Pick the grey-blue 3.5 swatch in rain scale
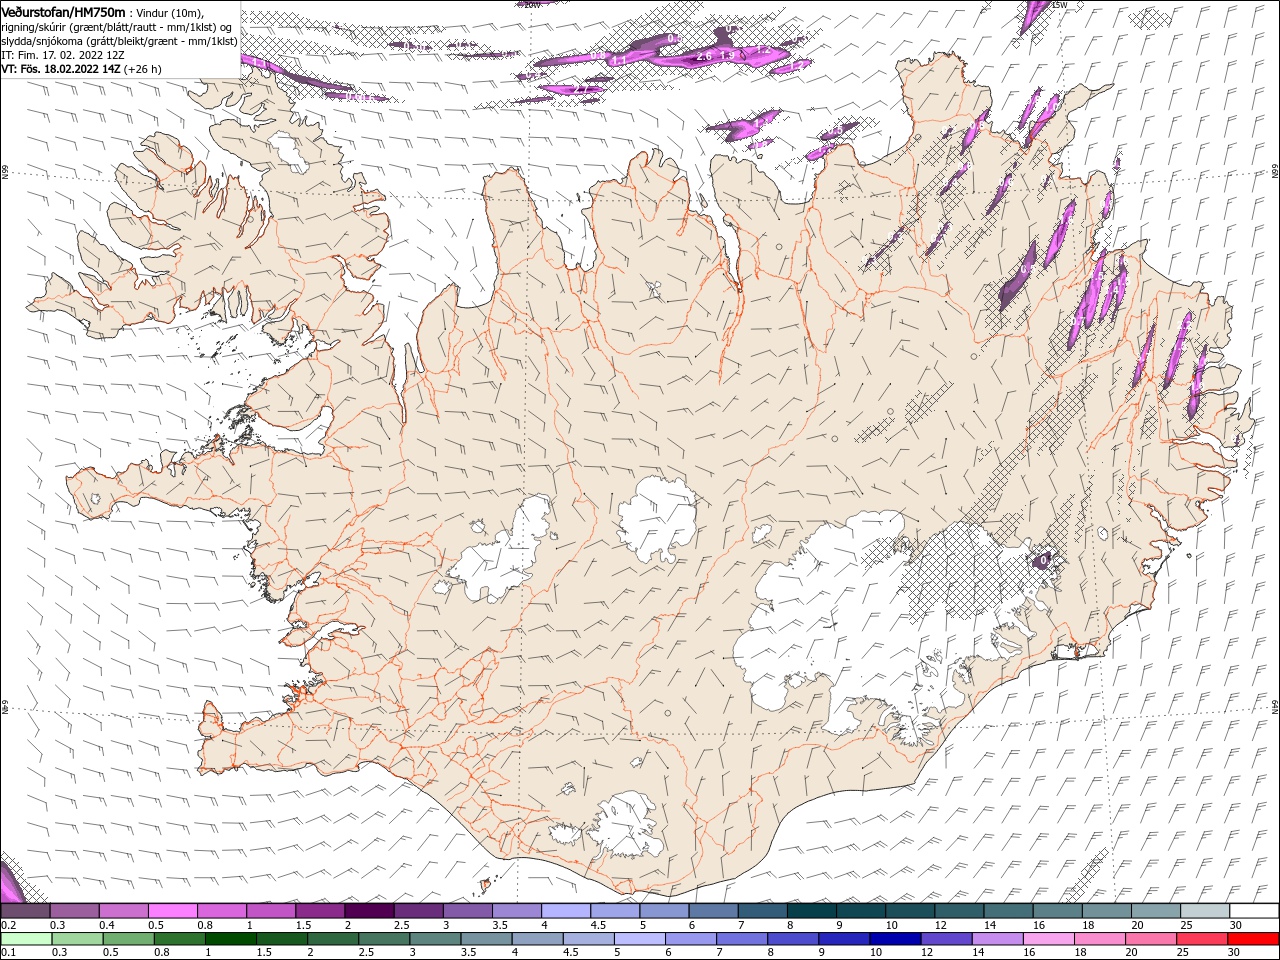 tap(486, 939)
